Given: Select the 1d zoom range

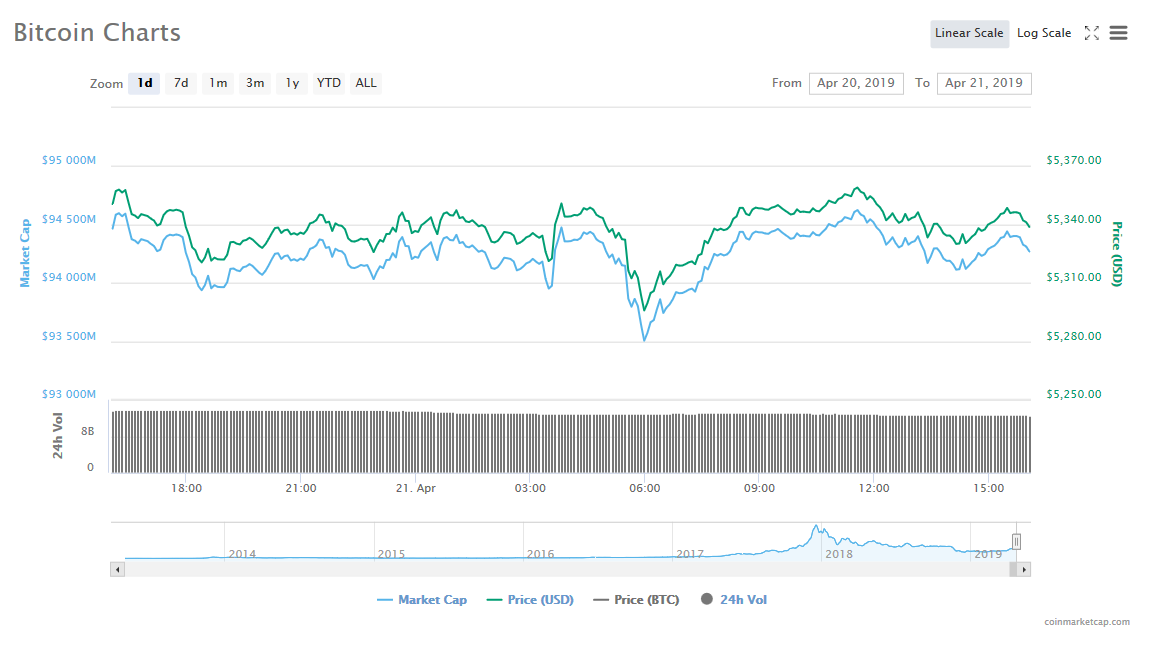Looking at the screenshot, I should click(145, 83).
